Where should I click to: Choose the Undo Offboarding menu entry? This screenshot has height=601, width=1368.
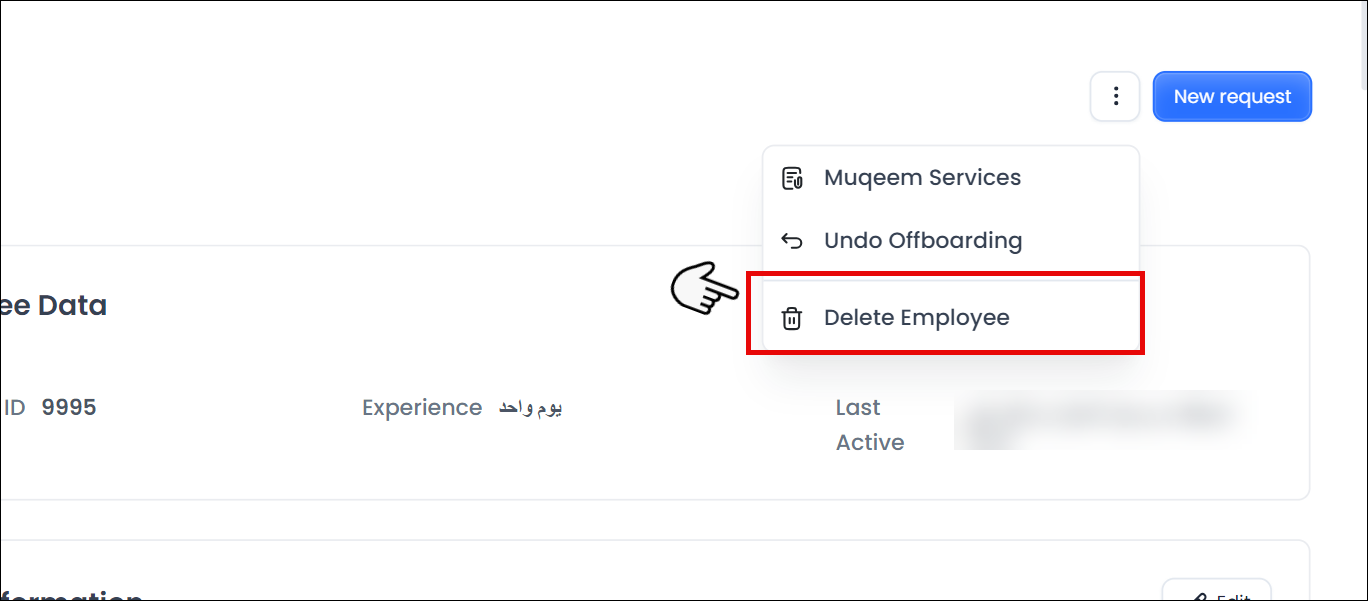pos(922,241)
